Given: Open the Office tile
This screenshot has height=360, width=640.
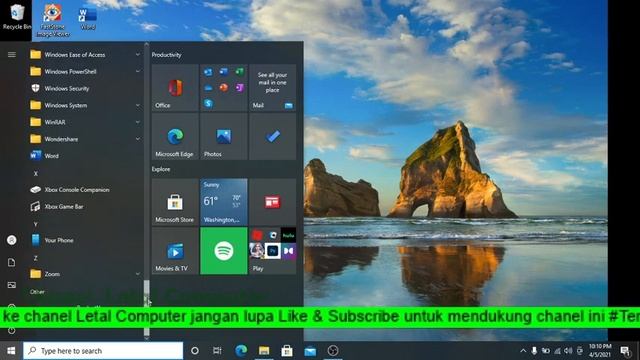Looking at the screenshot, I should (x=175, y=87).
